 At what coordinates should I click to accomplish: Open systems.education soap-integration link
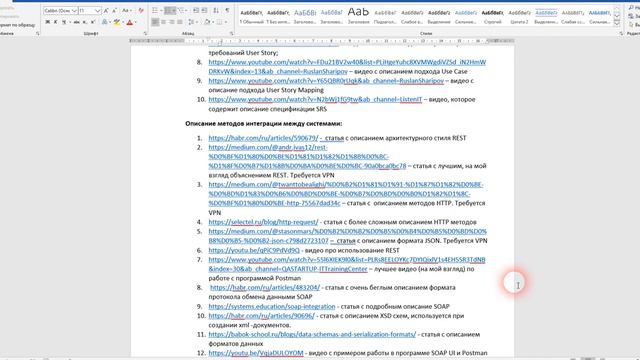pyautogui.click(x=272, y=306)
